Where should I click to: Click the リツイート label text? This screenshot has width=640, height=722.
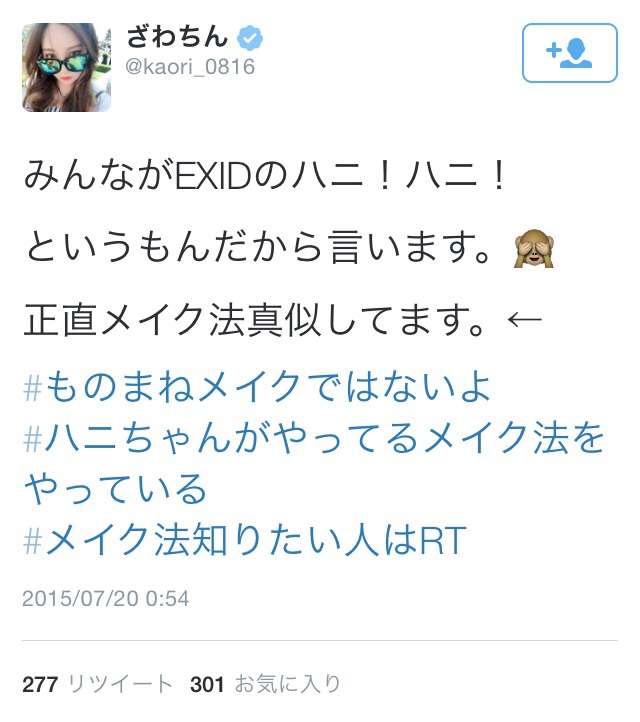(120, 684)
